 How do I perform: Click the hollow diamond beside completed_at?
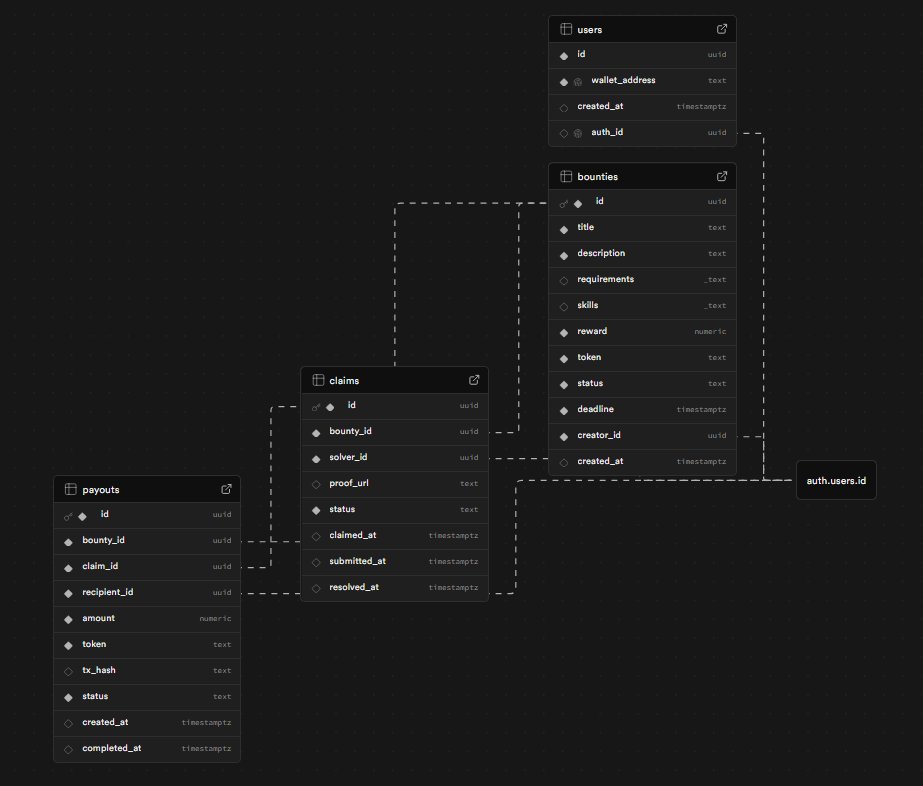[68, 749]
